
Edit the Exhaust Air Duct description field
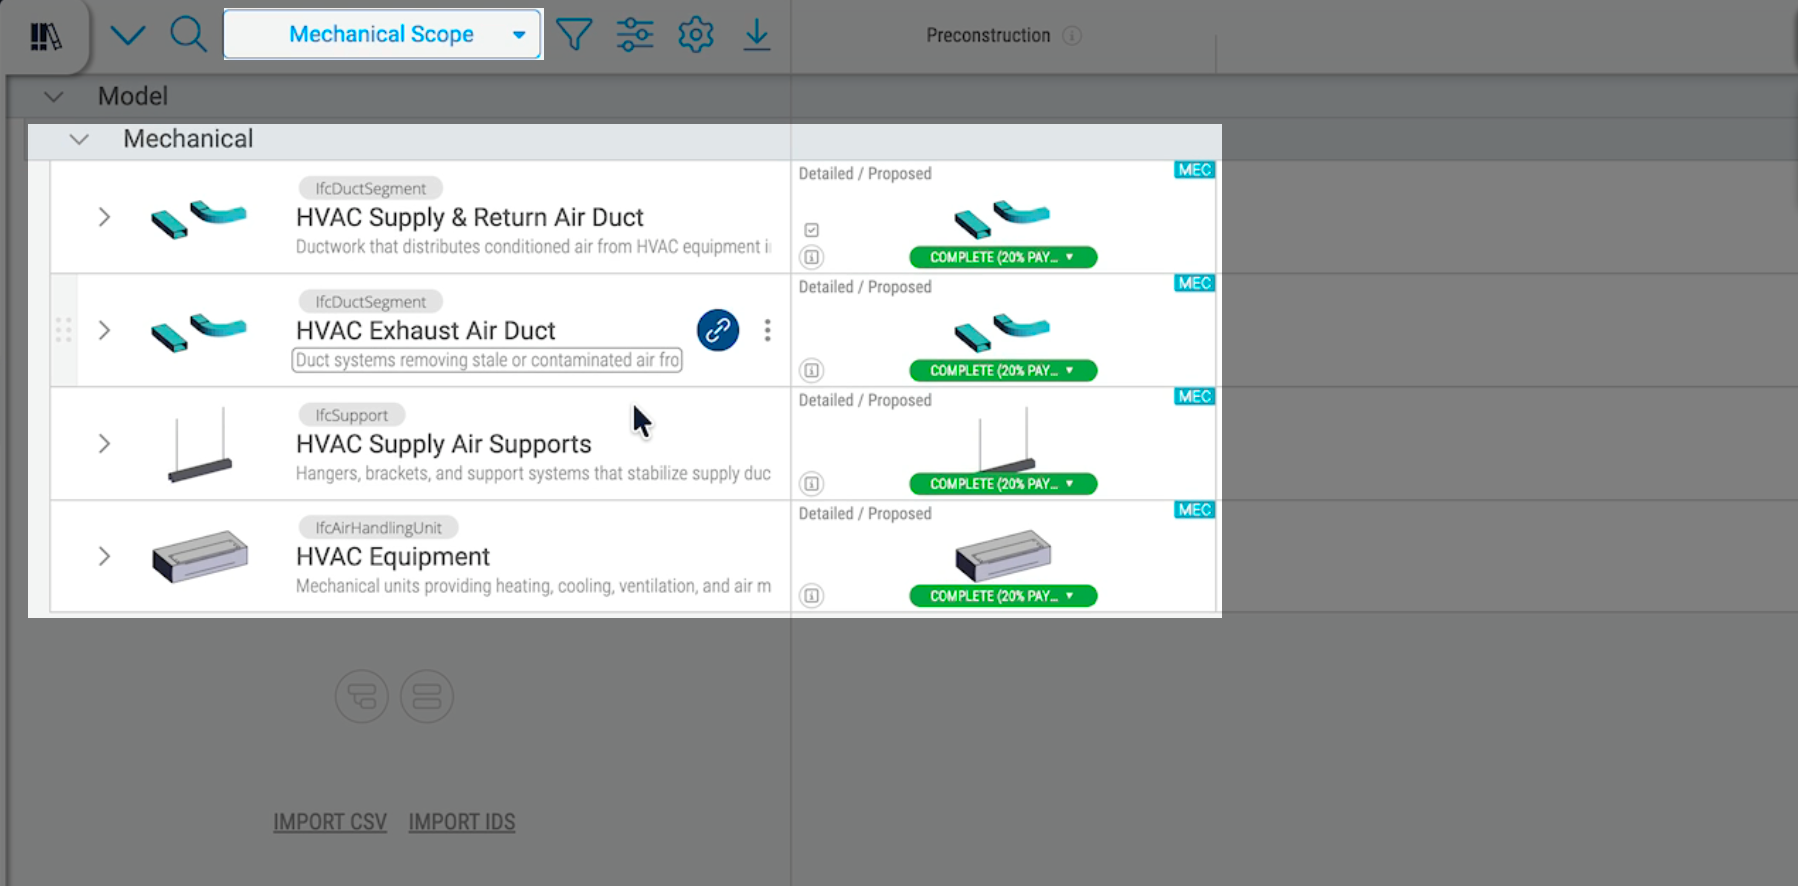[x=487, y=360]
